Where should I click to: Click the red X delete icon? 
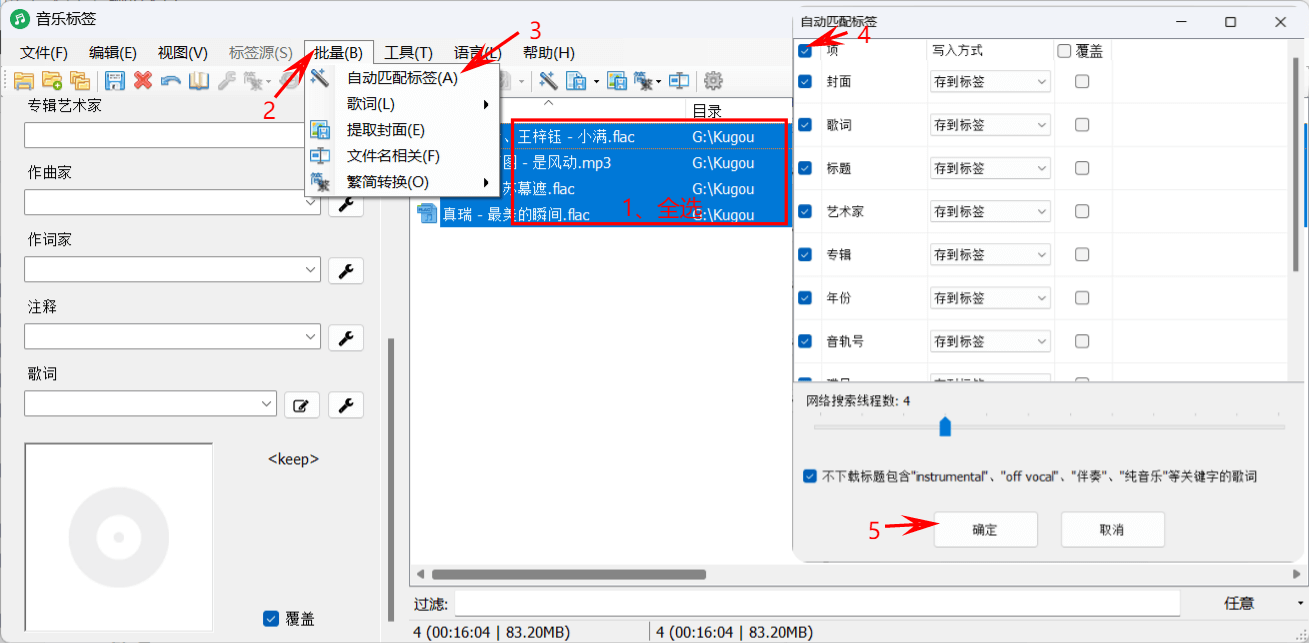[x=143, y=80]
